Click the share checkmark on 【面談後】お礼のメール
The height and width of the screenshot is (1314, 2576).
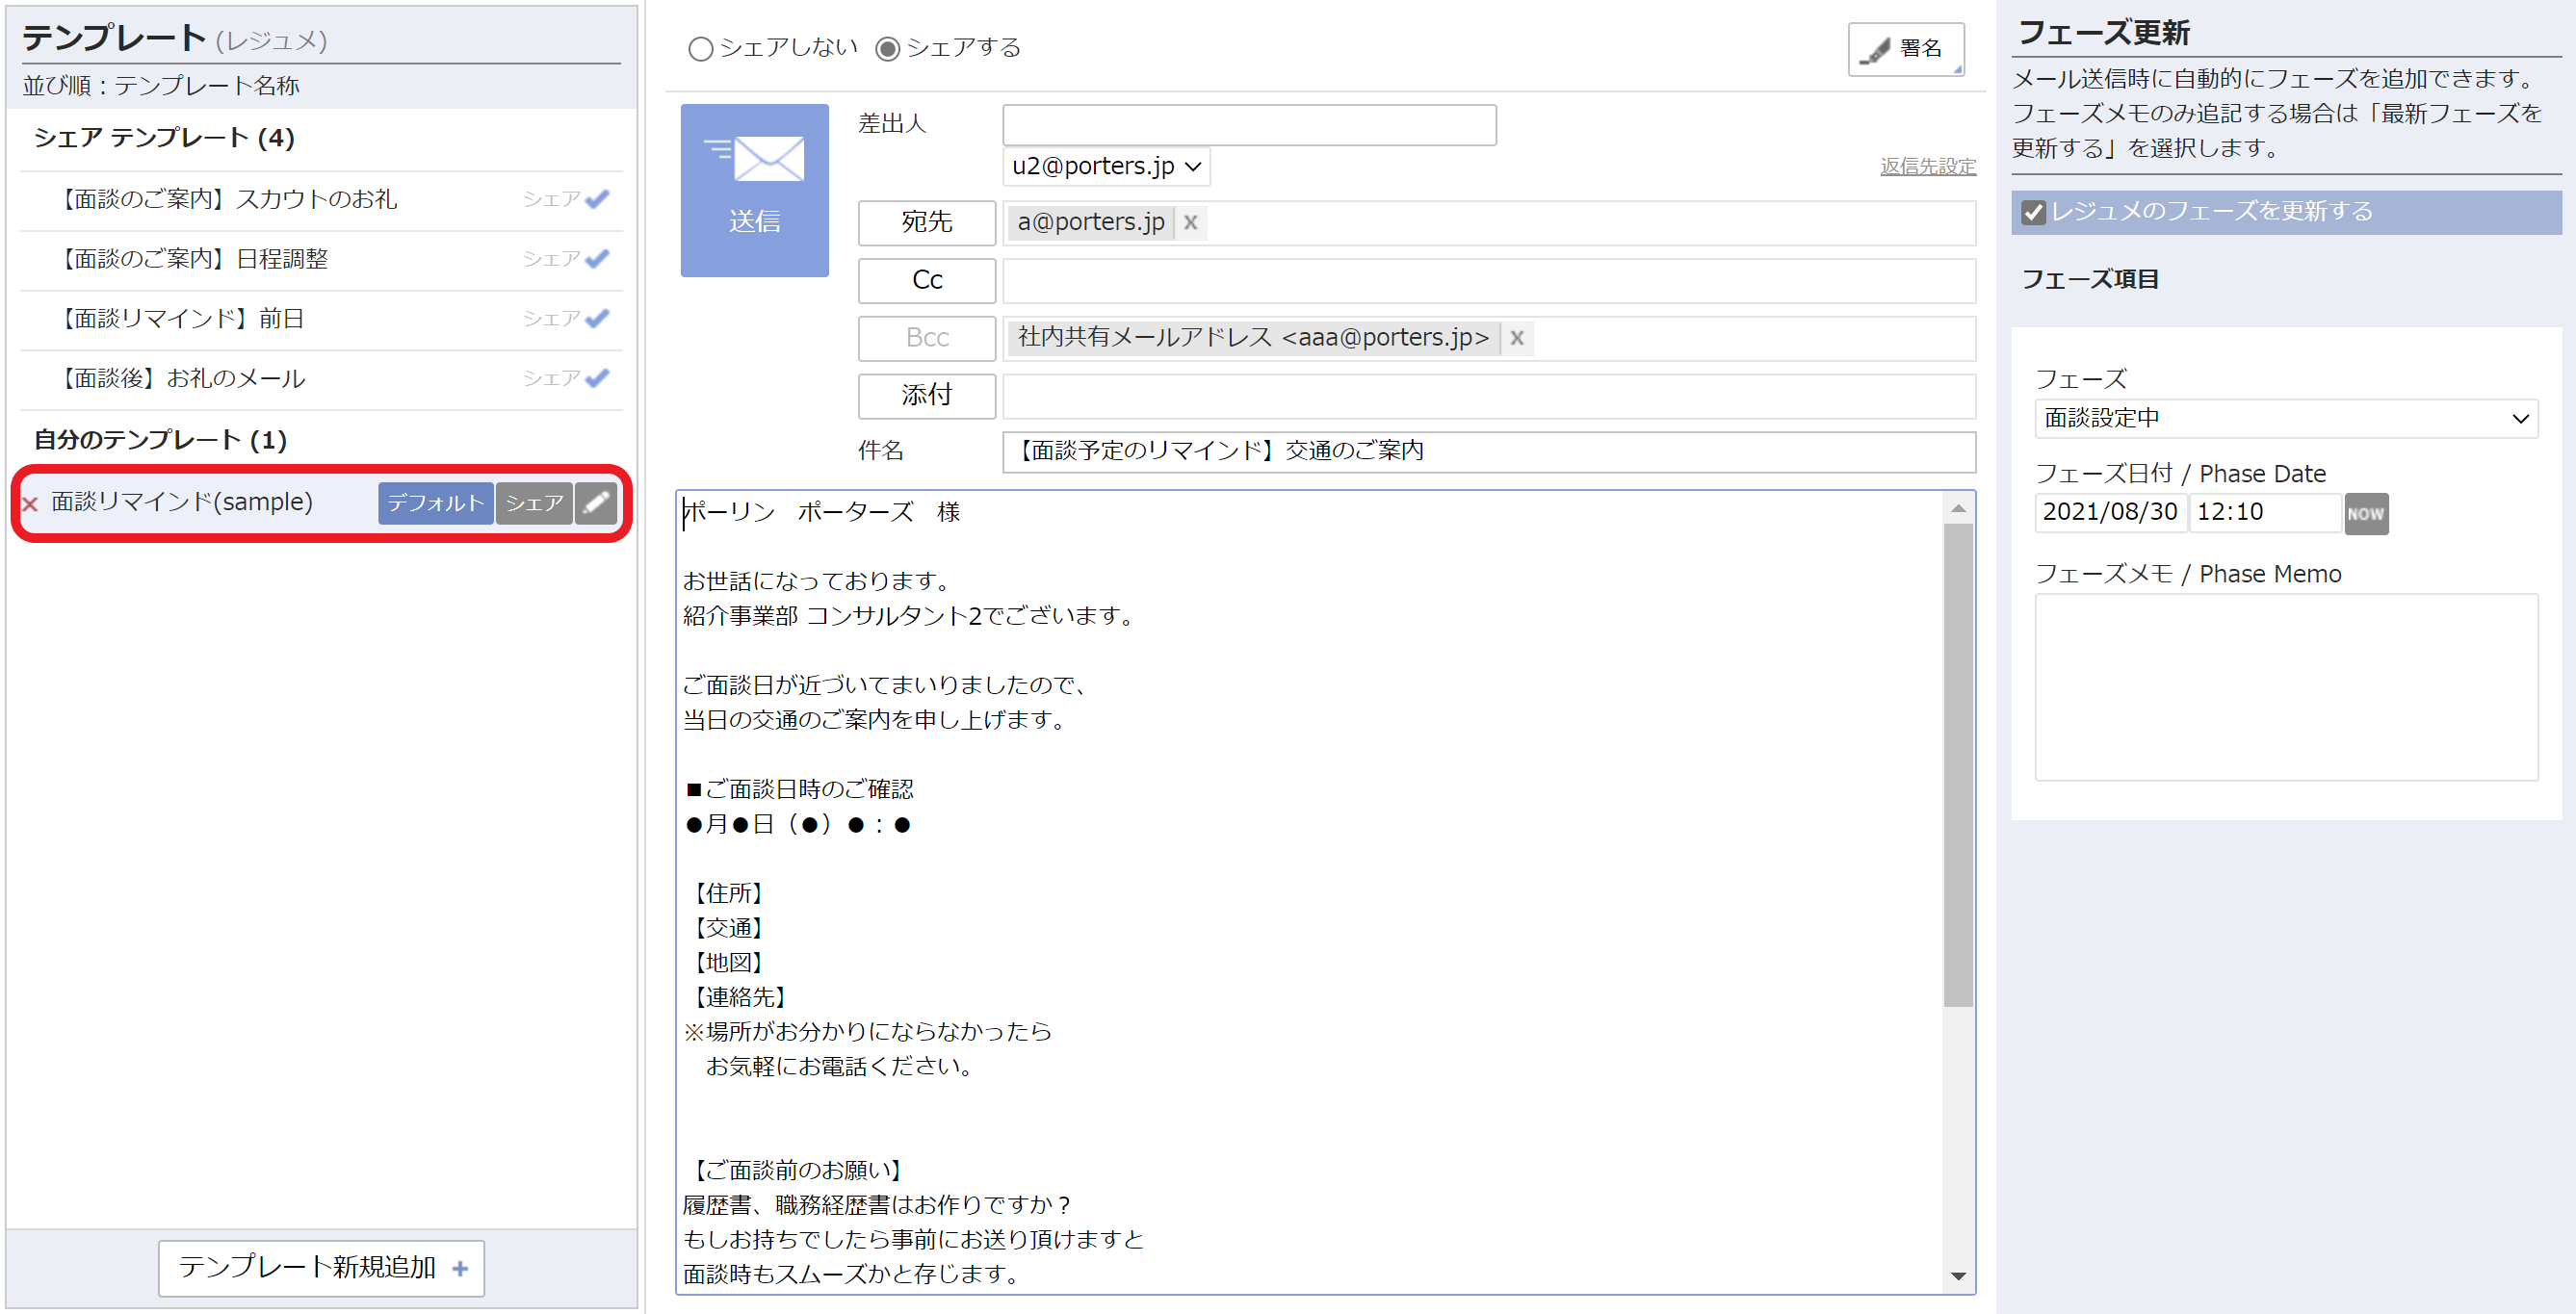(x=598, y=378)
